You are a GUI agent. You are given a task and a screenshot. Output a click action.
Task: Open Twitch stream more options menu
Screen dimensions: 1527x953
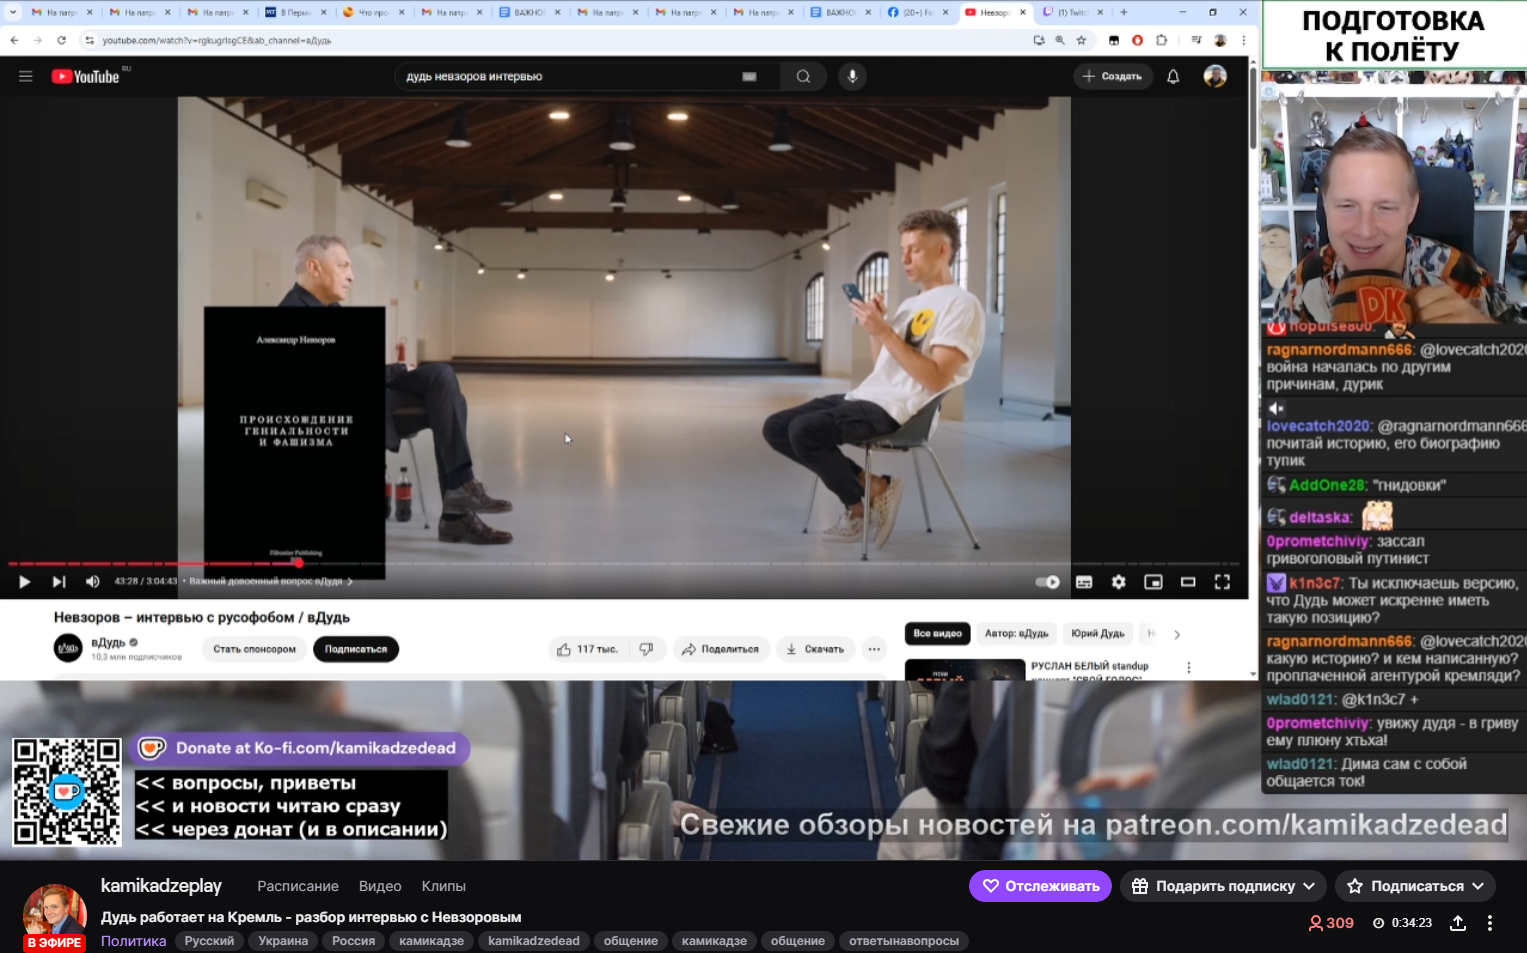[1489, 923]
